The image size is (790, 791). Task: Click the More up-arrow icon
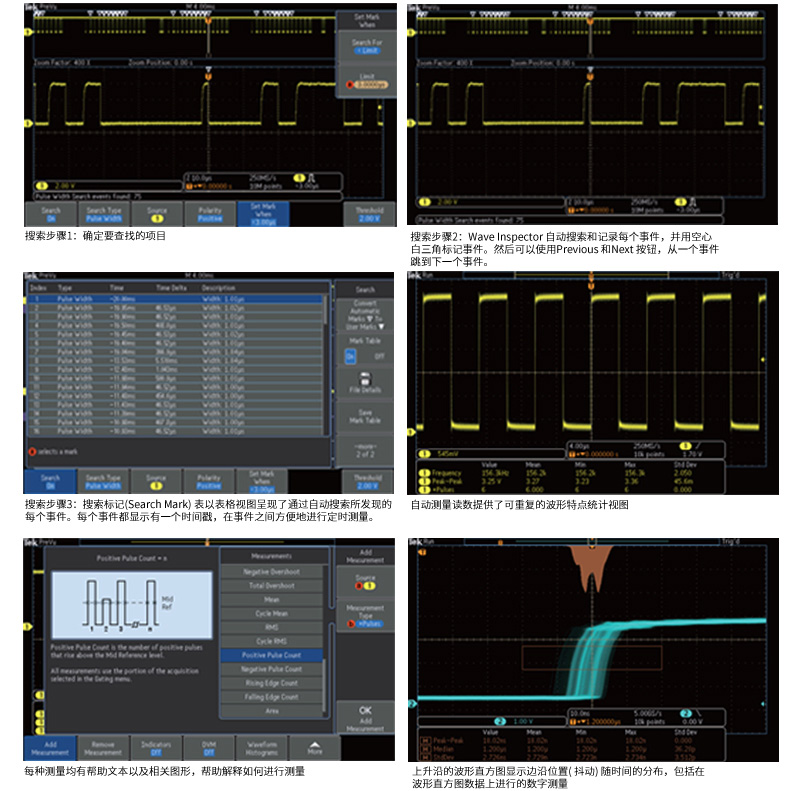click(315, 743)
